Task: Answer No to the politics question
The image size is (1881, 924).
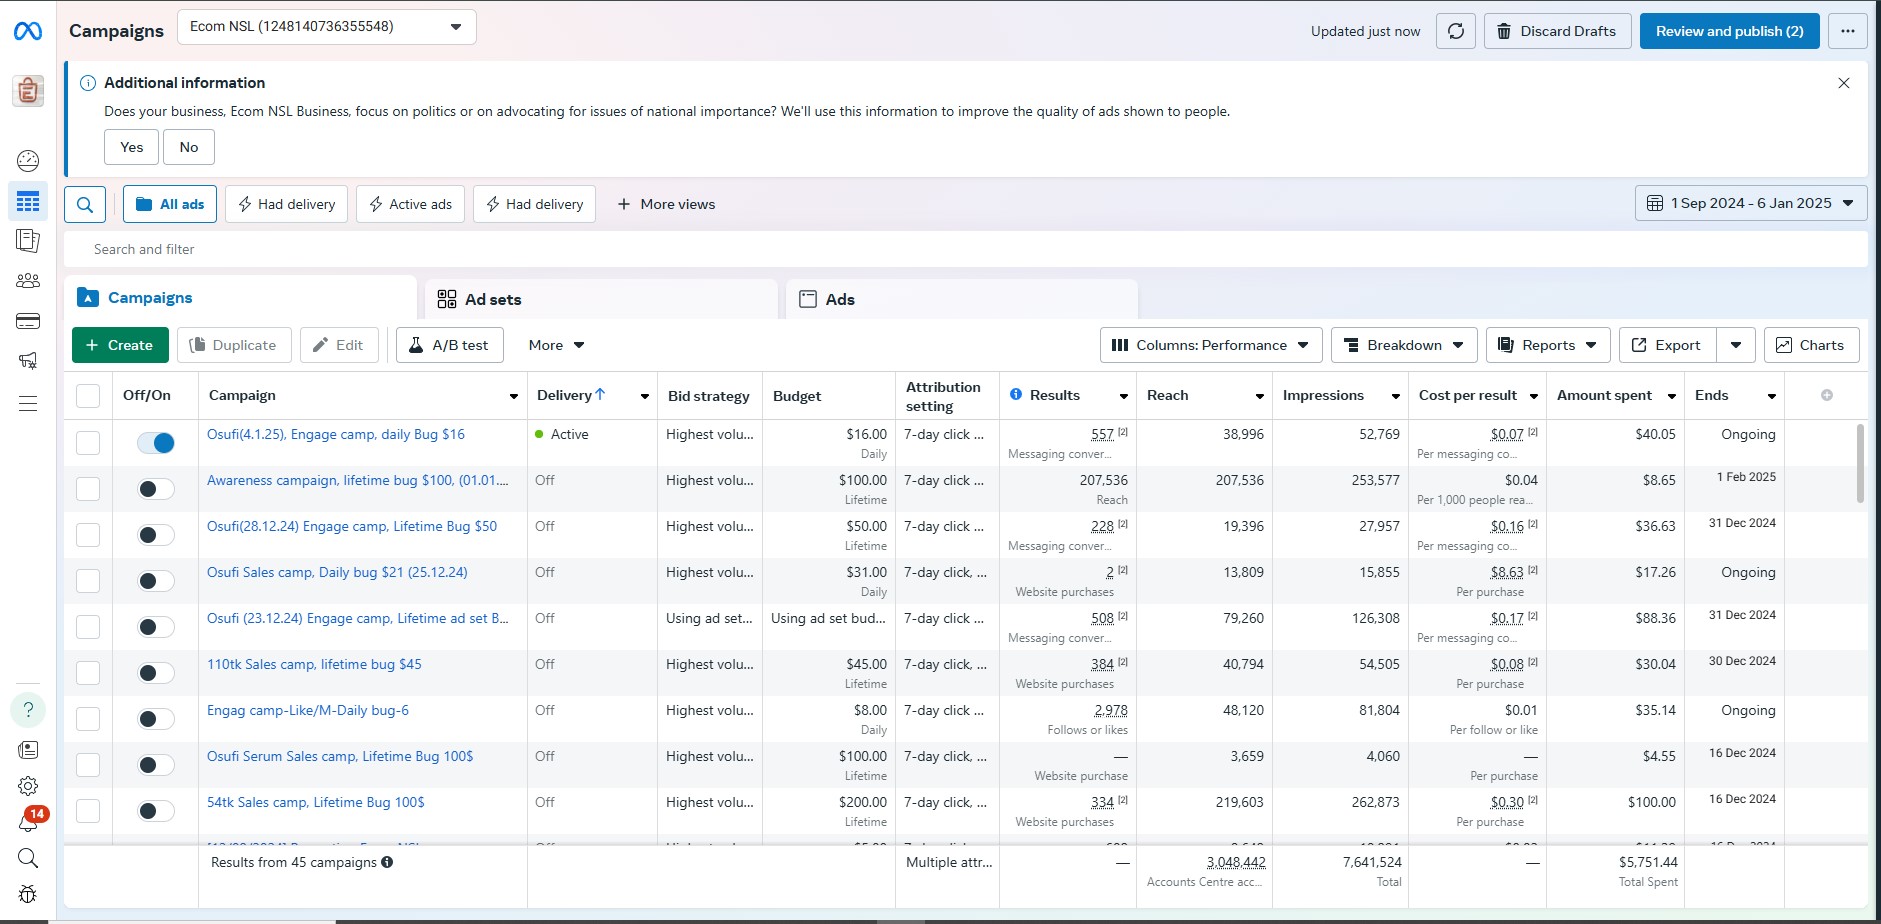Action: coord(189,147)
